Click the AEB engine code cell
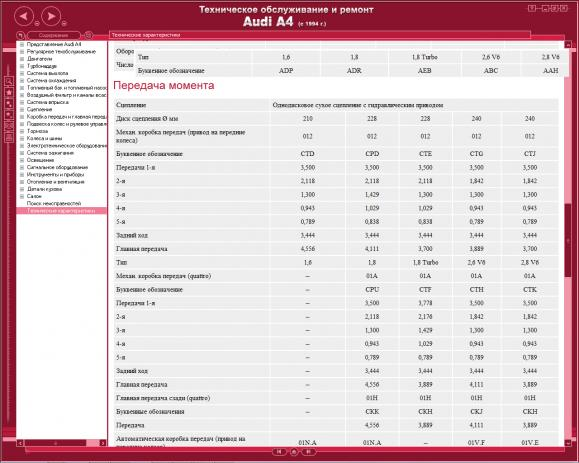Viewport: 579px width, 463px height. point(425,71)
